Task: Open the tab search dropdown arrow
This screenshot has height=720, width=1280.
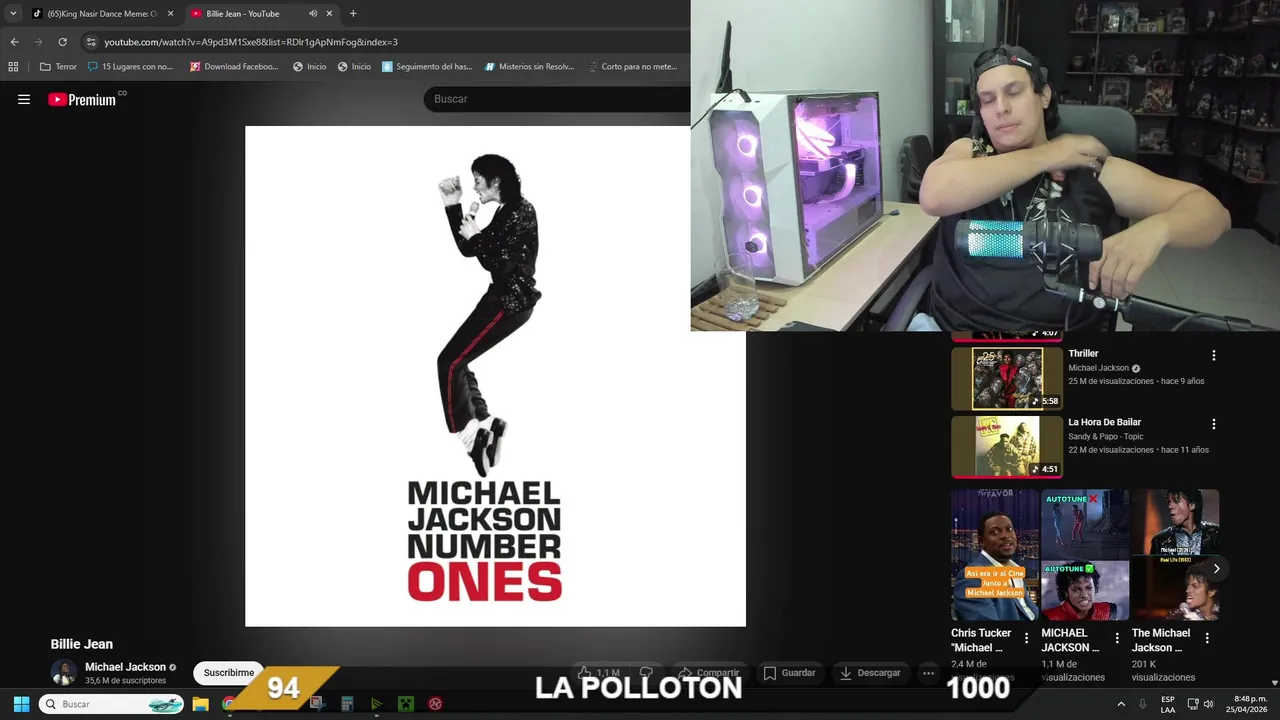Action: click(x=13, y=14)
